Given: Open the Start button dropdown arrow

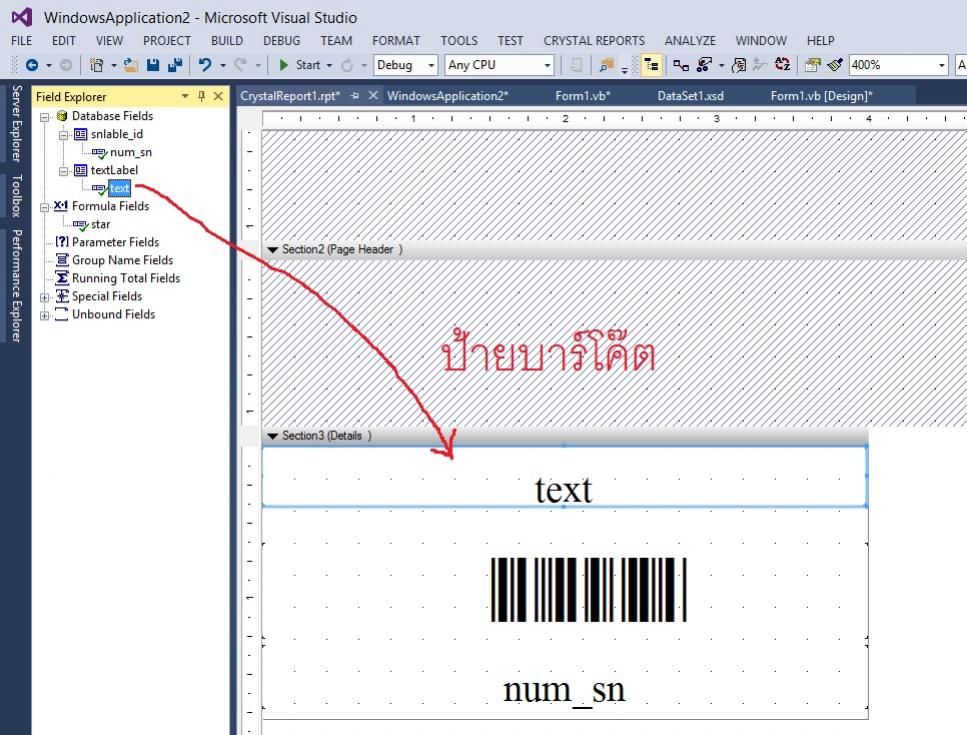Looking at the screenshot, I should (329, 65).
